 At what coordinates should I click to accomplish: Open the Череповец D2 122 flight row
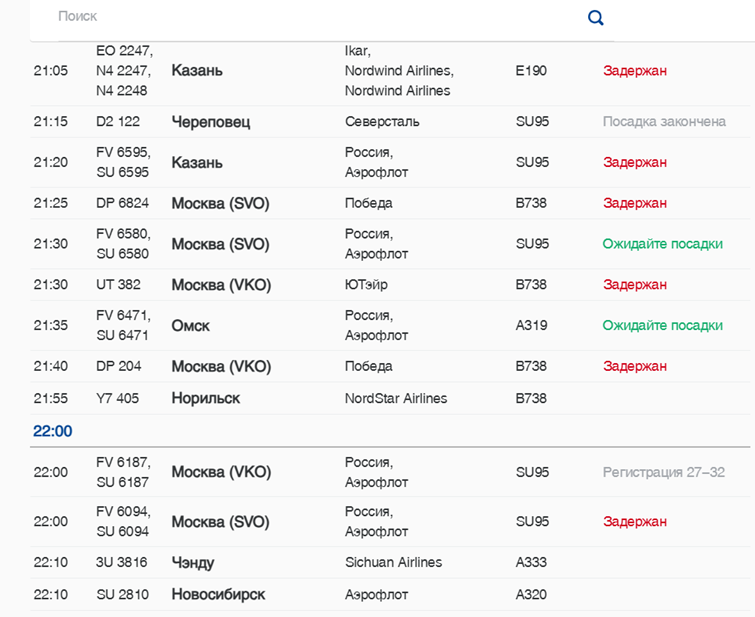(211, 122)
